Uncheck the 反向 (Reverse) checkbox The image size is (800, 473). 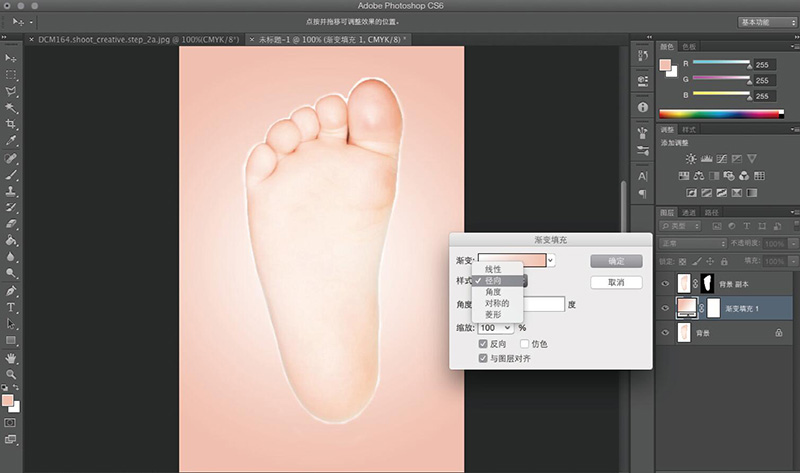tap(484, 343)
